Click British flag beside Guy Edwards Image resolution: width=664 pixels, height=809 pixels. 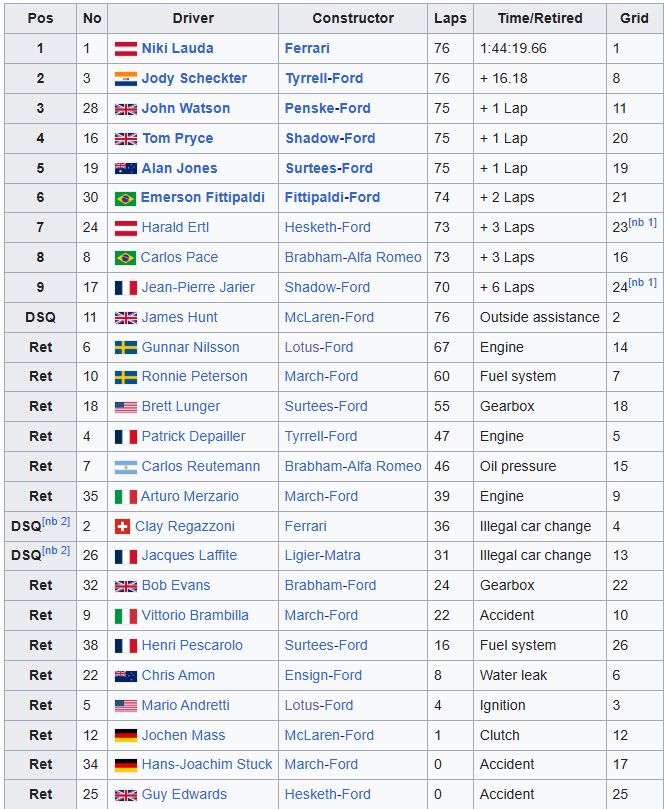[x=125, y=795]
